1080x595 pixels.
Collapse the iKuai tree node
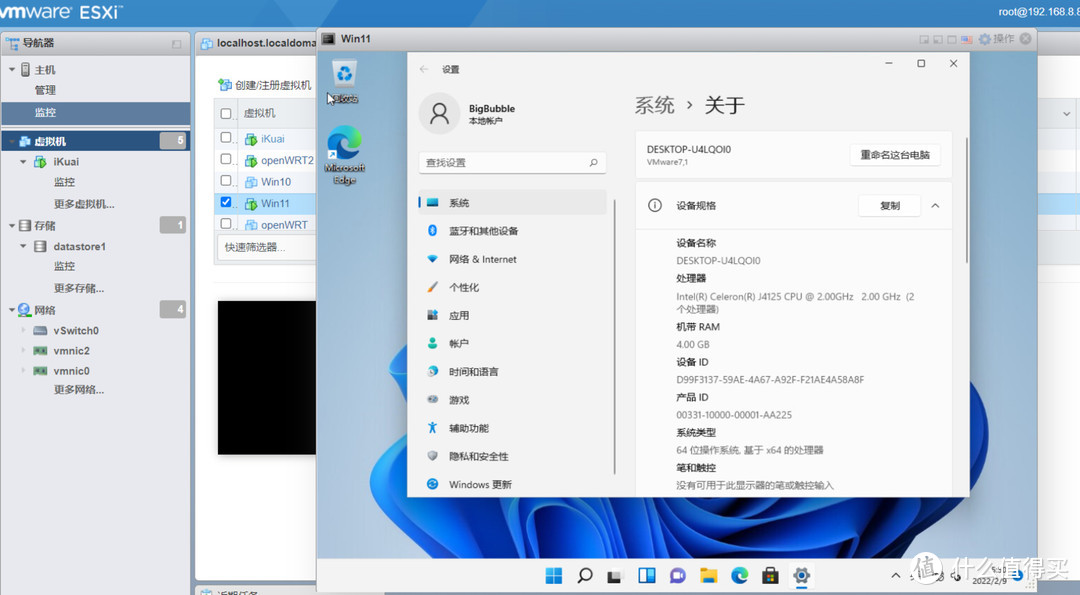(x=23, y=162)
